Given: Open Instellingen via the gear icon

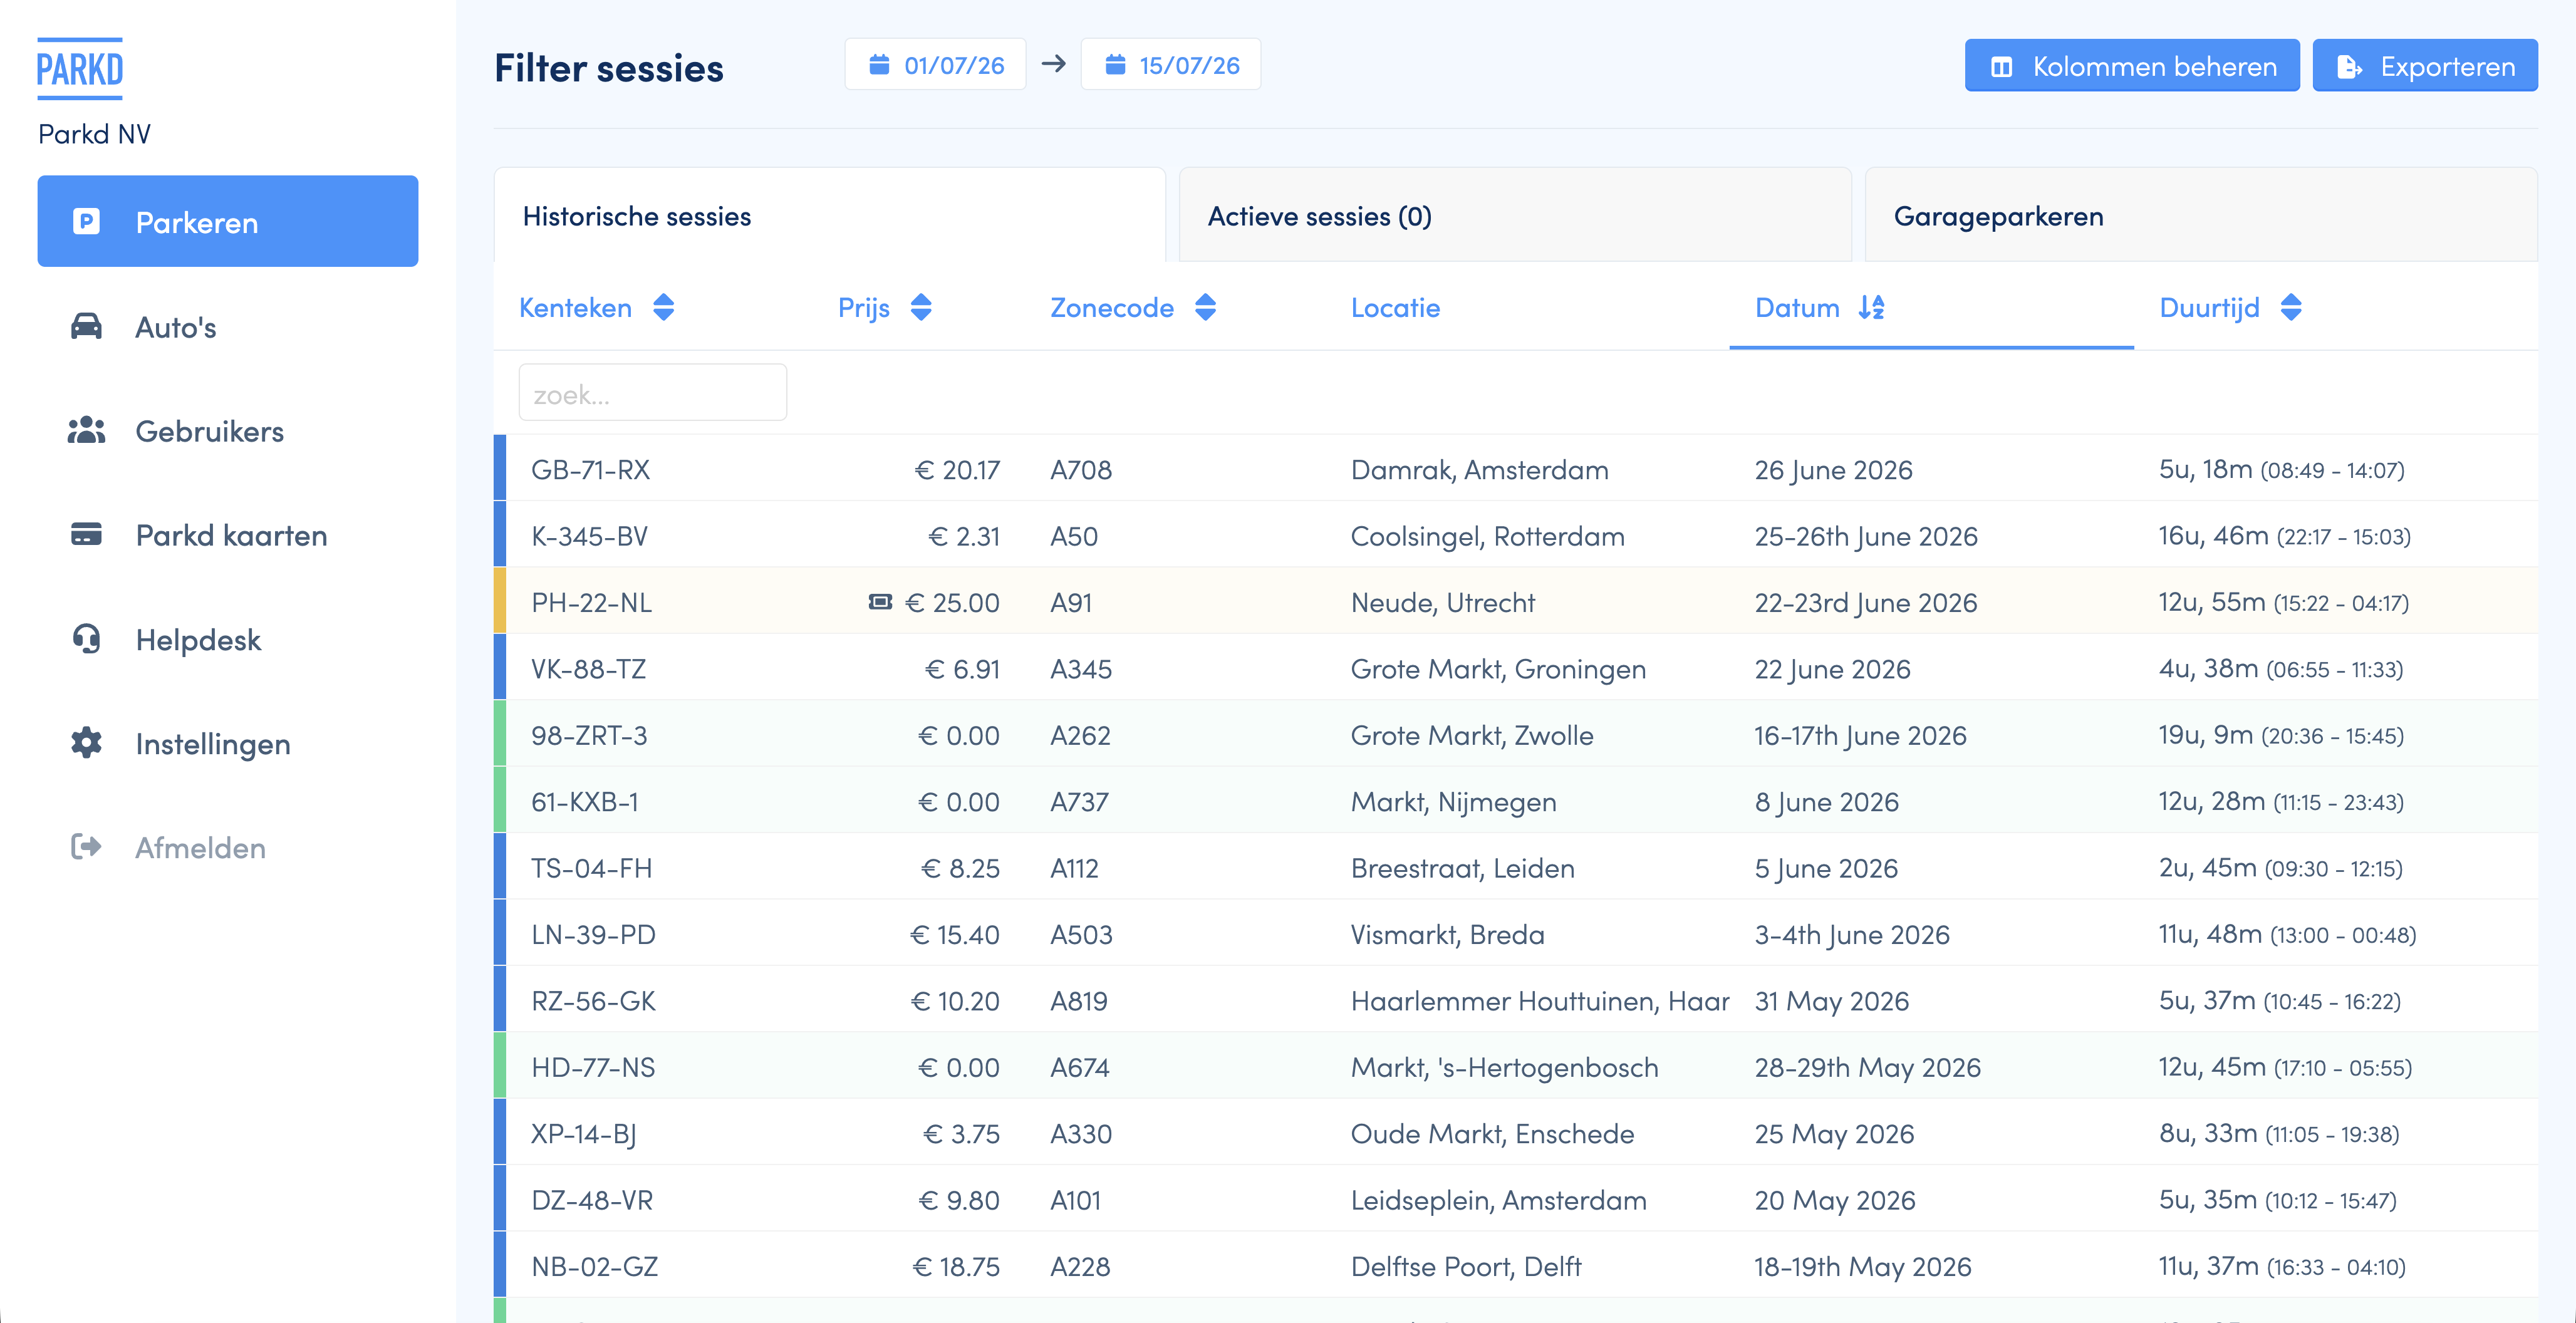Looking at the screenshot, I should click(x=86, y=742).
